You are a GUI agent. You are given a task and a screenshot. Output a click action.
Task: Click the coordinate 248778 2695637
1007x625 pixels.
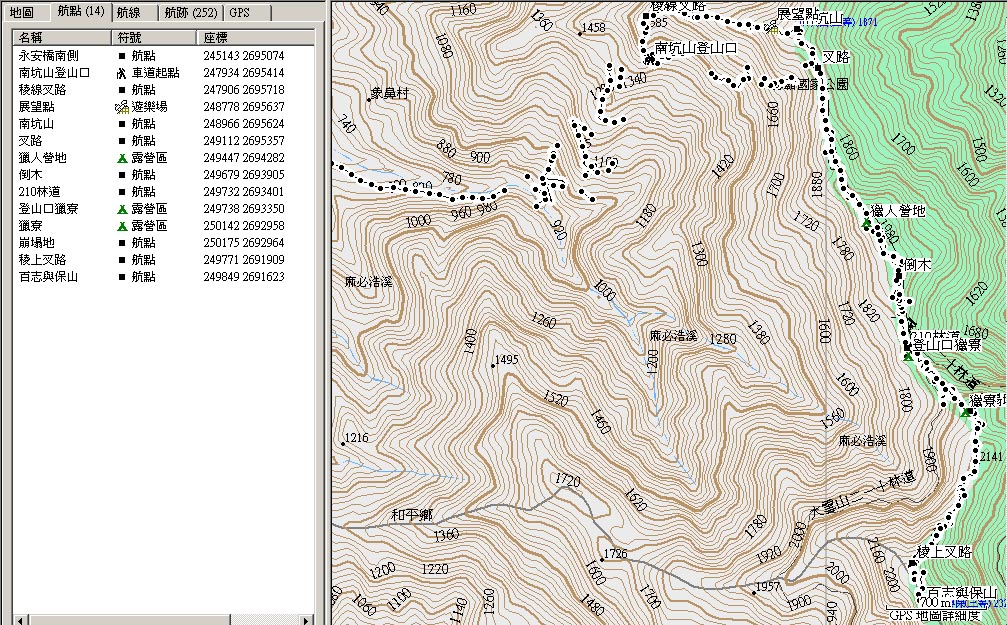[x=244, y=107]
